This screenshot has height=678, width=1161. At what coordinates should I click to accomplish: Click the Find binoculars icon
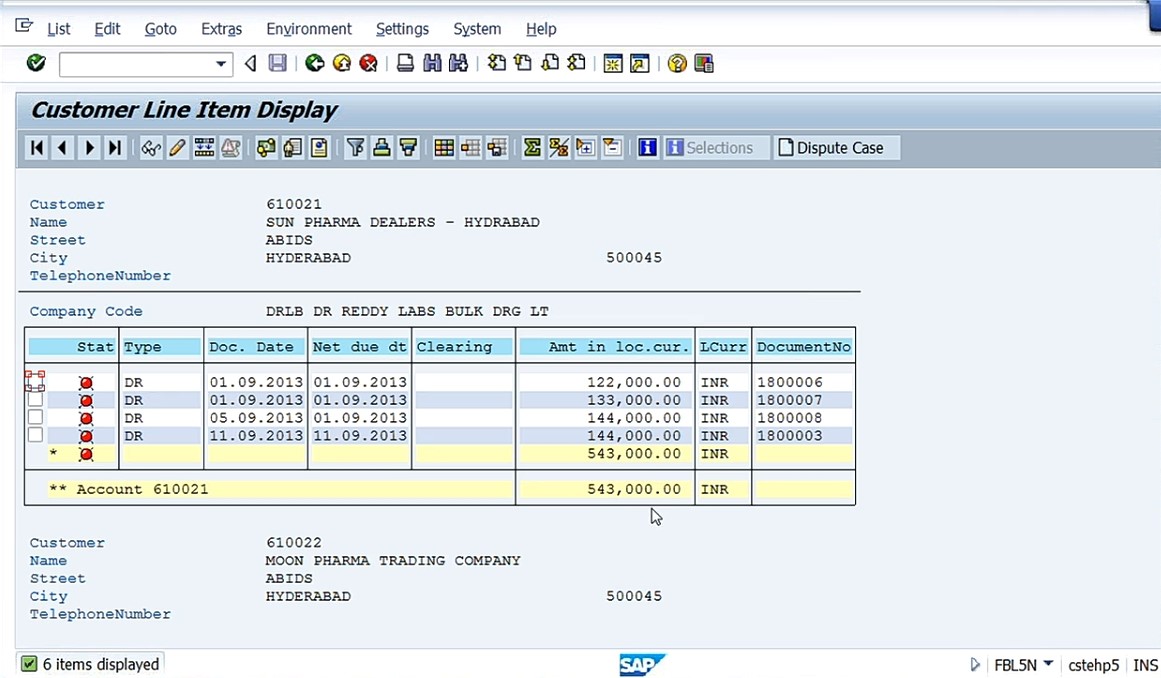point(432,63)
